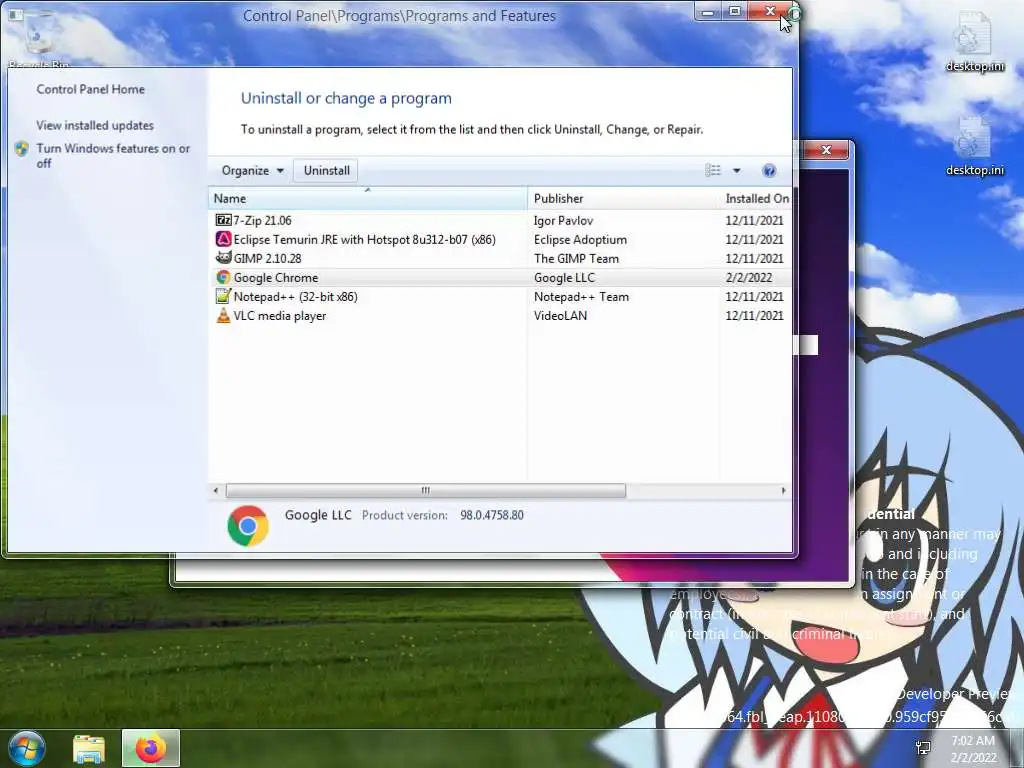Open View installed updates link
The width and height of the screenshot is (1024, 768).
click(x=95, y=125)
